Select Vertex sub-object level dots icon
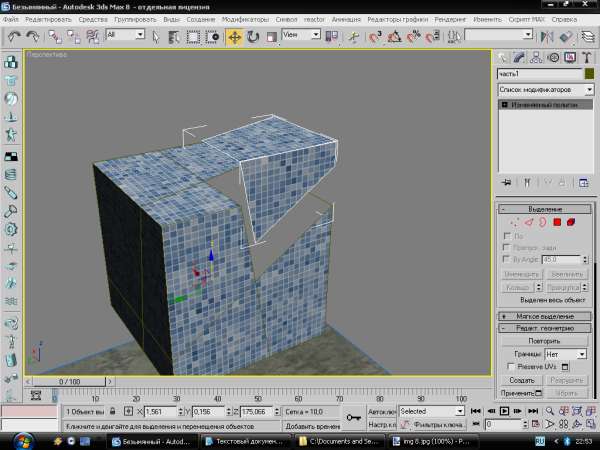The height and width of the screenshot is (450, 600). (x=516, y=222)
